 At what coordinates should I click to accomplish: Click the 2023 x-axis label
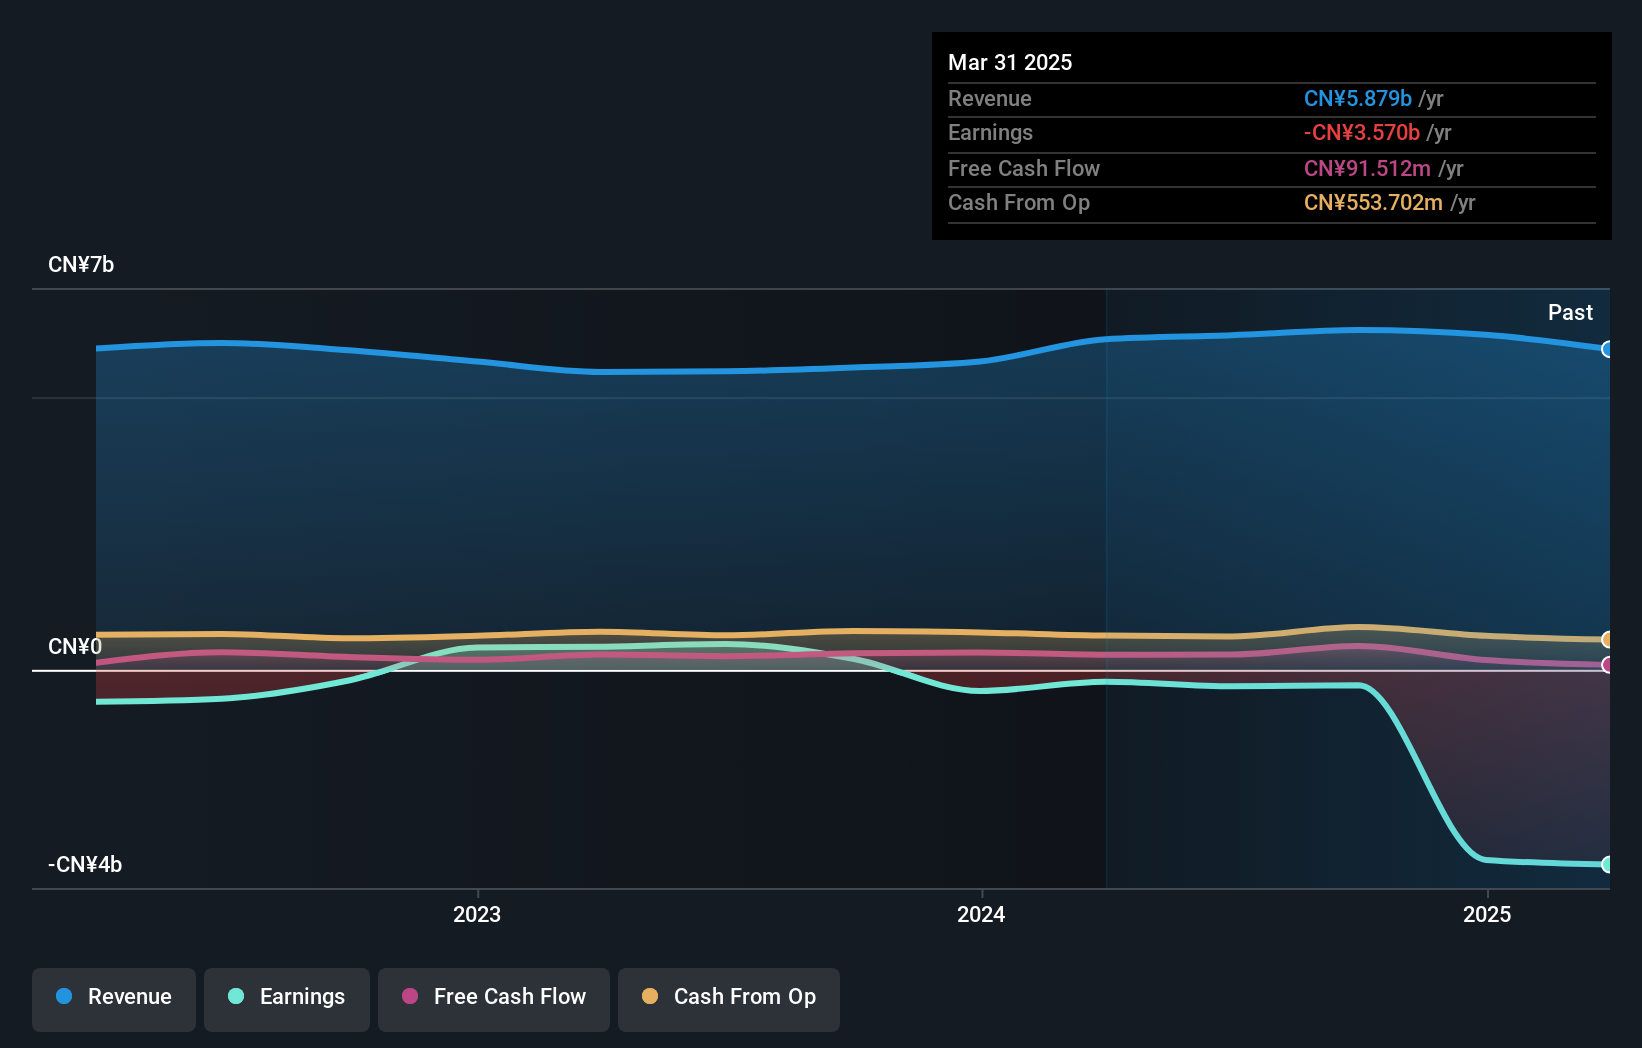[477, 914]
